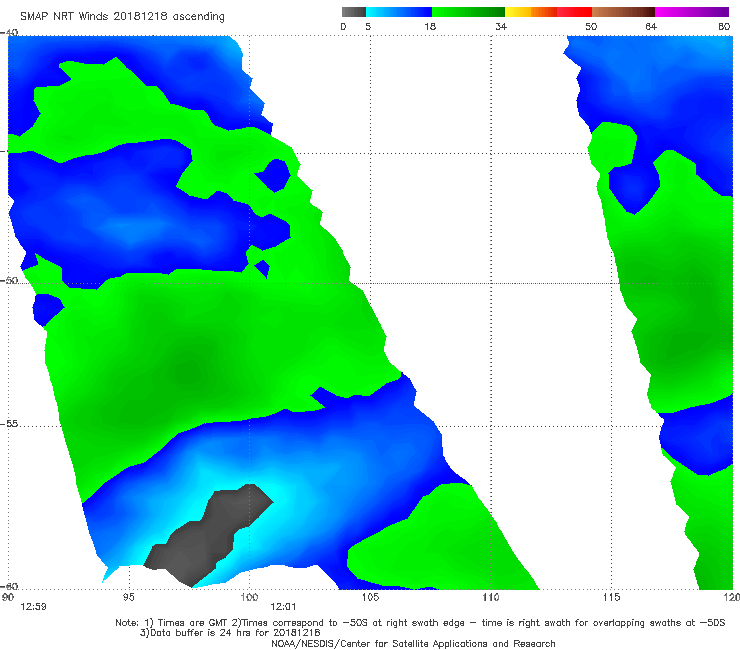Click the dark gray low-wind patch on map
Image resolution: width=740 pixels, height=650 pixels.
tap(208, 536)
